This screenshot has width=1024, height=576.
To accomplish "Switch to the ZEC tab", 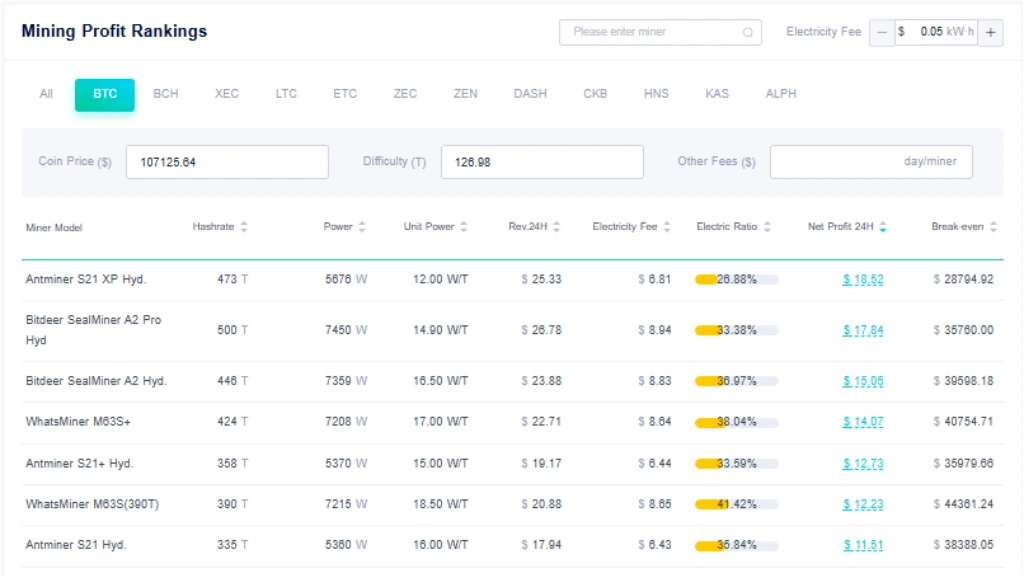I will point(405,94).
